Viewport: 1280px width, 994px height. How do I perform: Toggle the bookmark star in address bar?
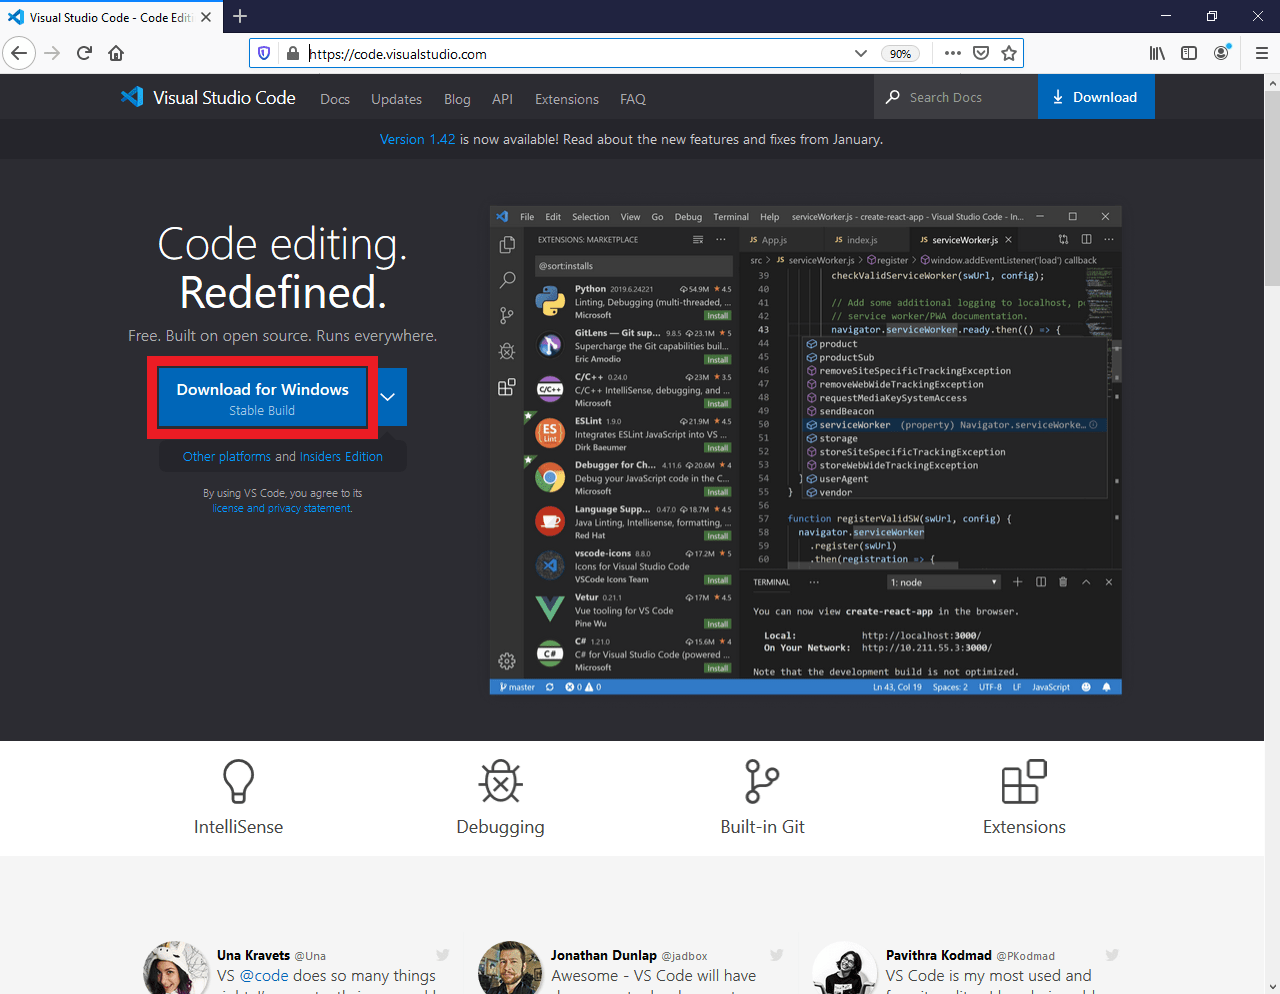tap(1009, 53)
